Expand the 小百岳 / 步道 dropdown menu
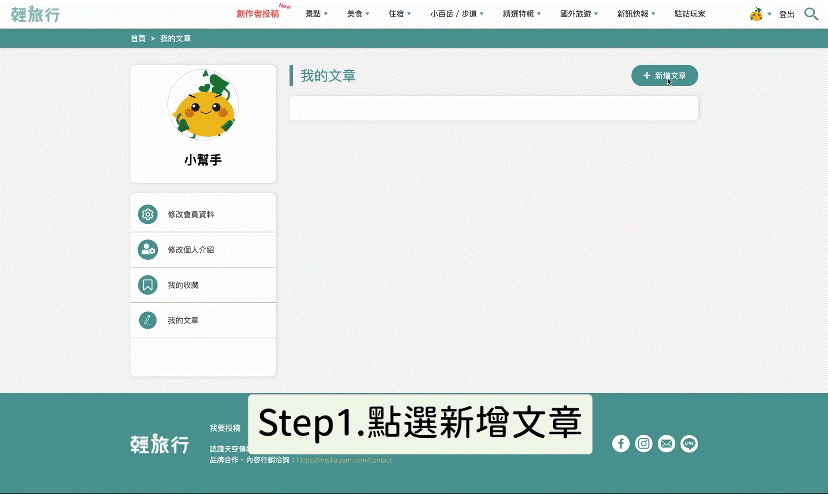The height and width of the screenshot is (494, 828). (457, 14)
